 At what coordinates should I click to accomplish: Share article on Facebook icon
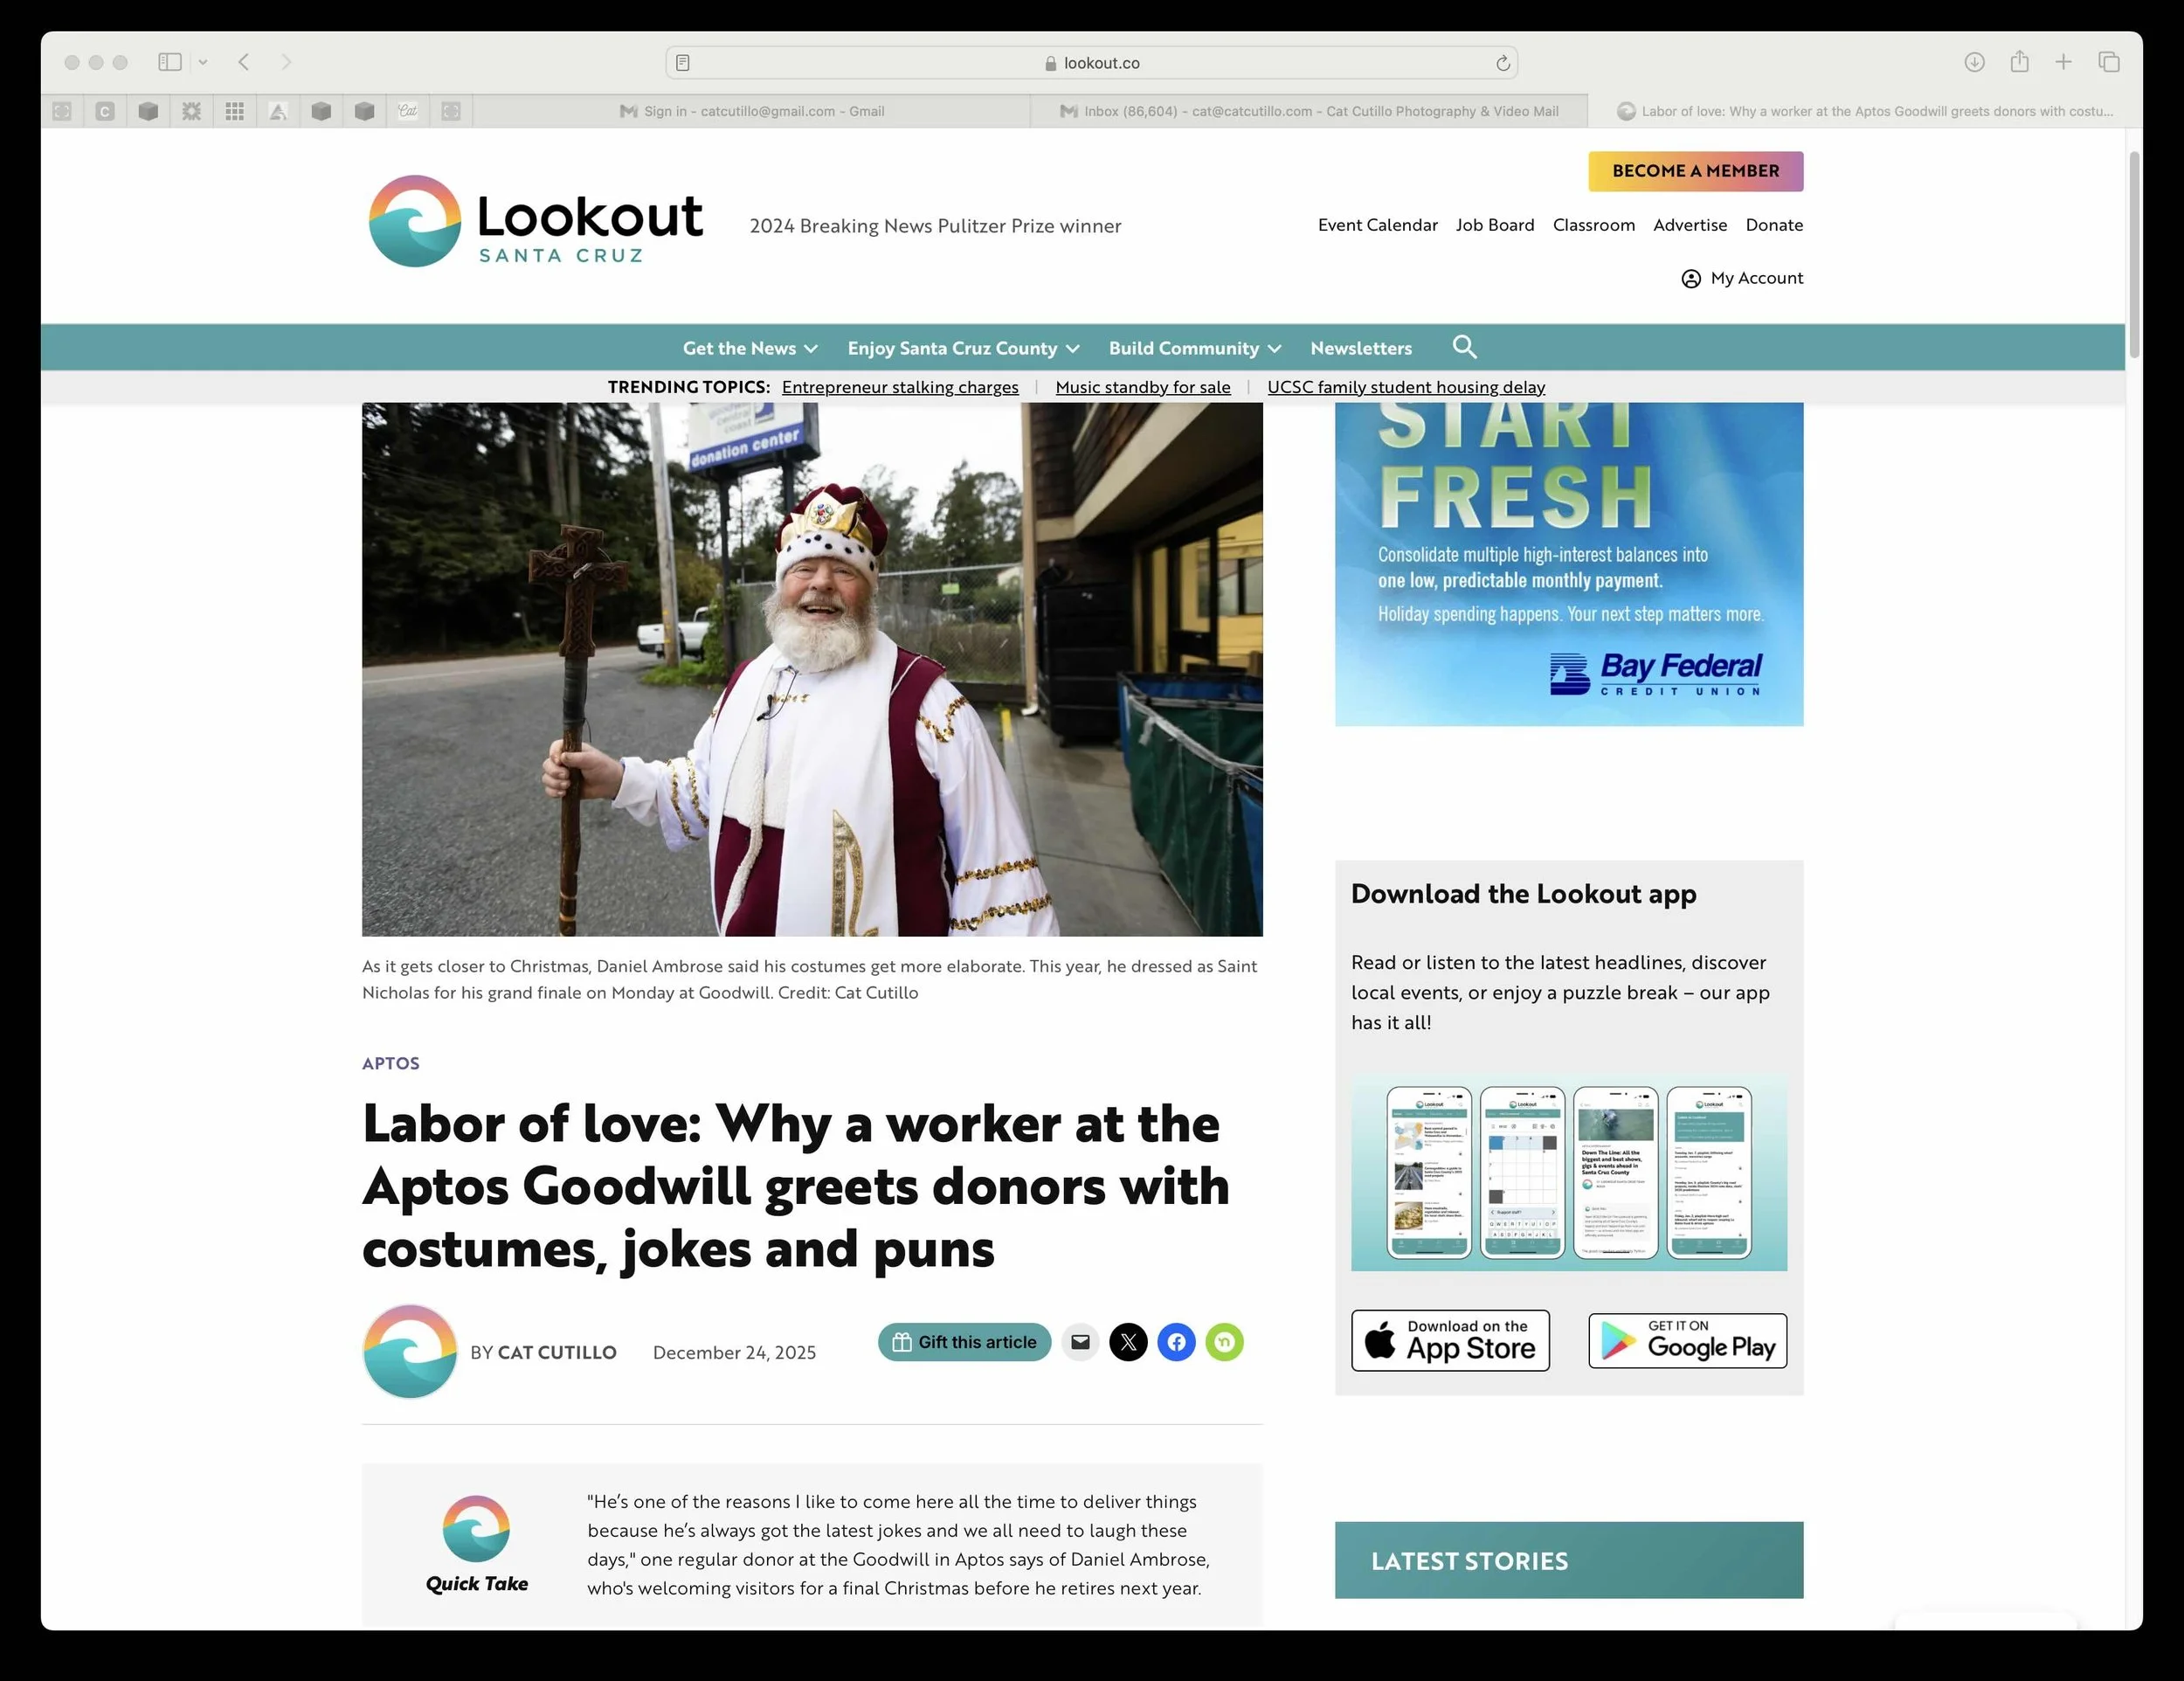click(x=1176, y=1342)
